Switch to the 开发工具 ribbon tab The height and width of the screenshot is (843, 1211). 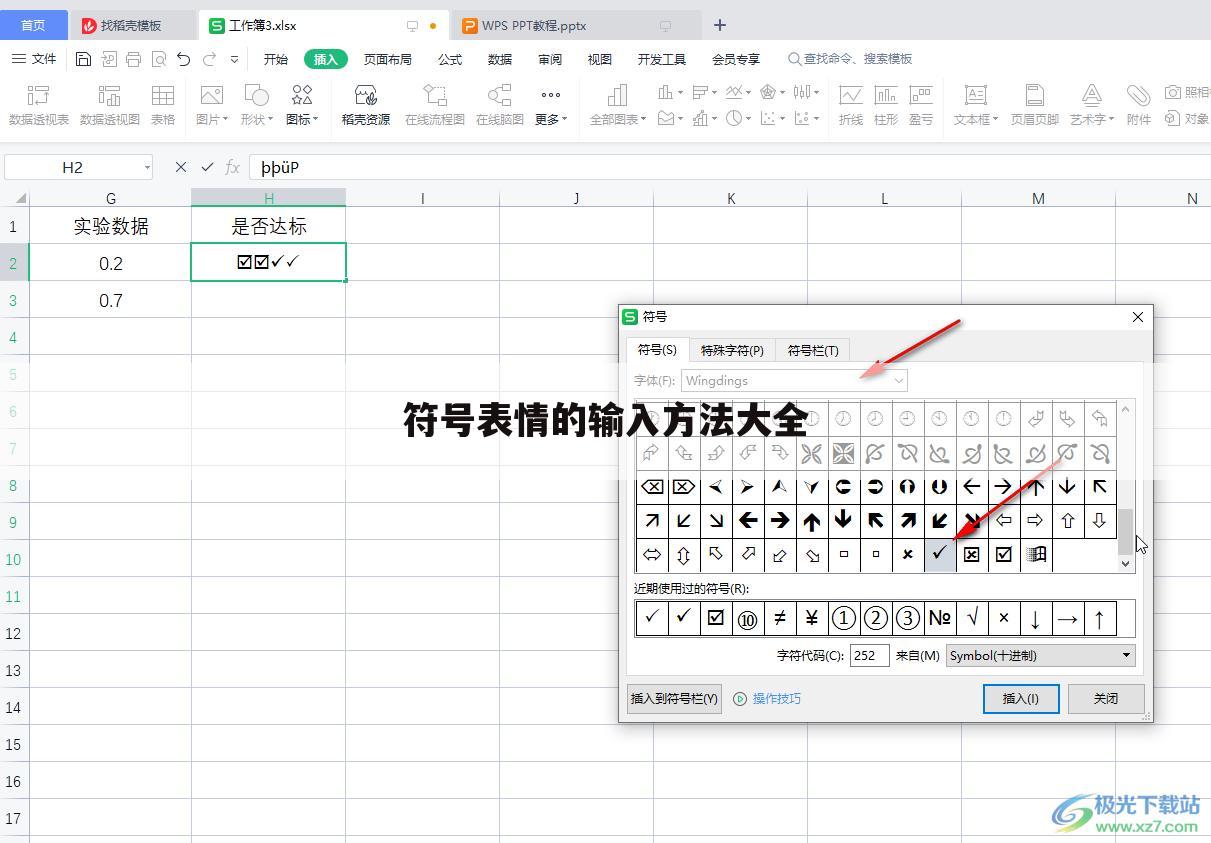662,59
